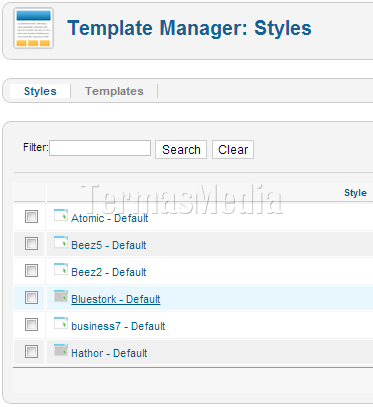The height and width of the screenshot is (407, 373).
Task: Open the Atomic - Default style
Action: (110, 218)
